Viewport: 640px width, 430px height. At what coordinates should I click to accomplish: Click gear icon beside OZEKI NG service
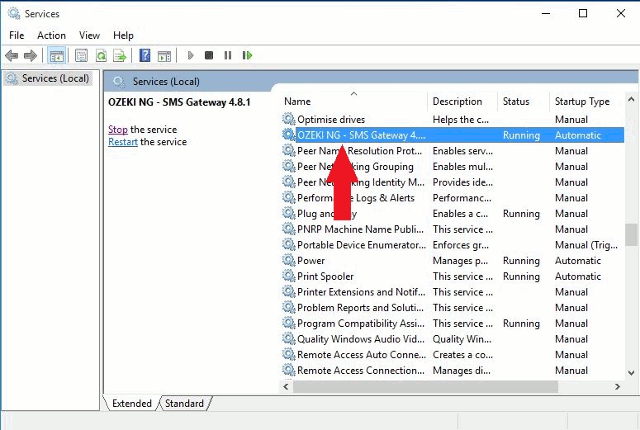(289, 135)
